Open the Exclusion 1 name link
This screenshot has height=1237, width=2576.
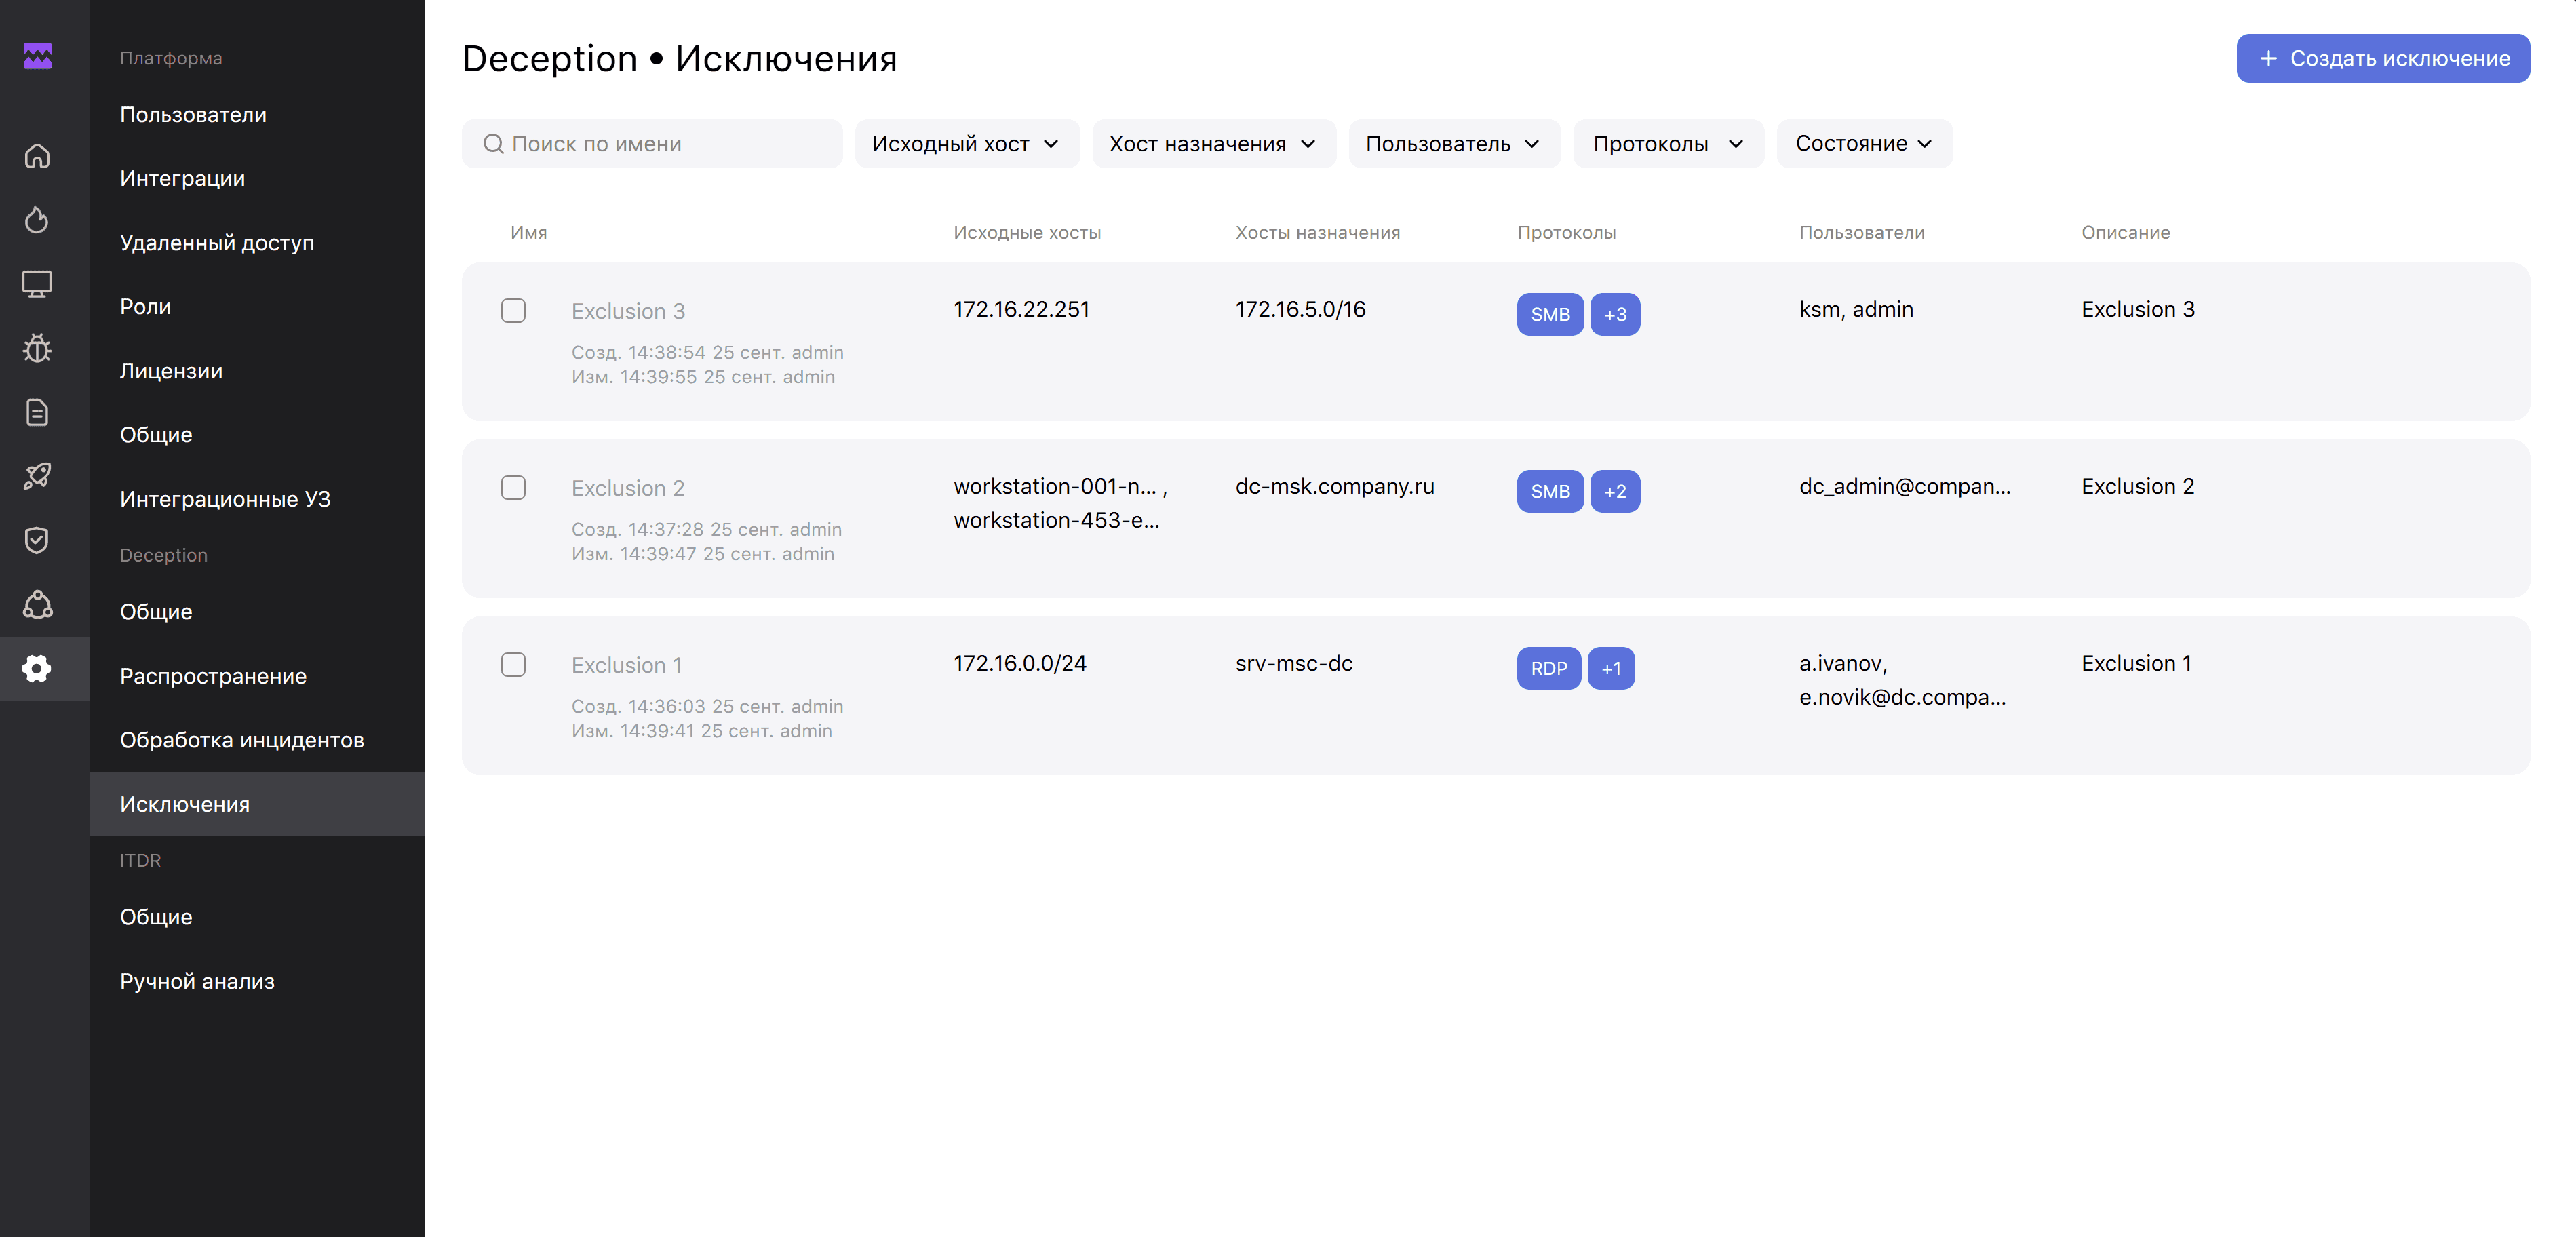[626, 666]
